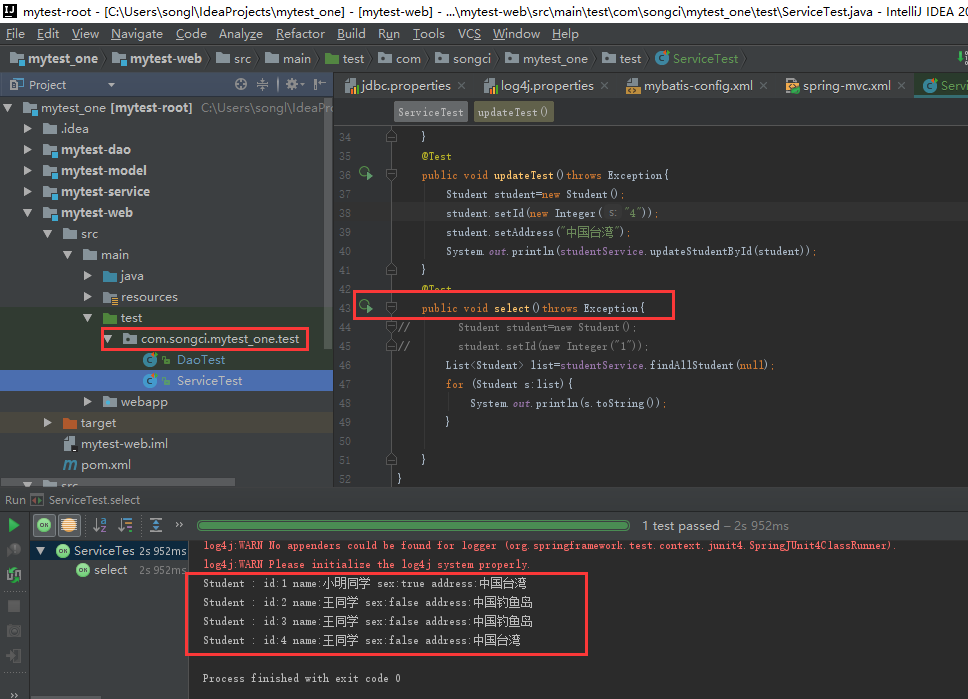Expand all test results in Run panel
Screen dimensions: 968x699
coord(156,525)
